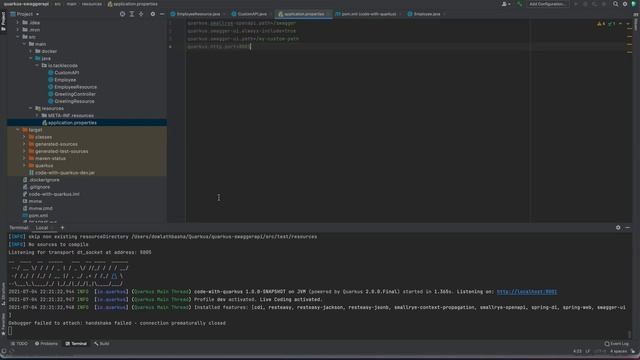
Task: Click Expand All in Project panel
Action: [x=132, y=14]
